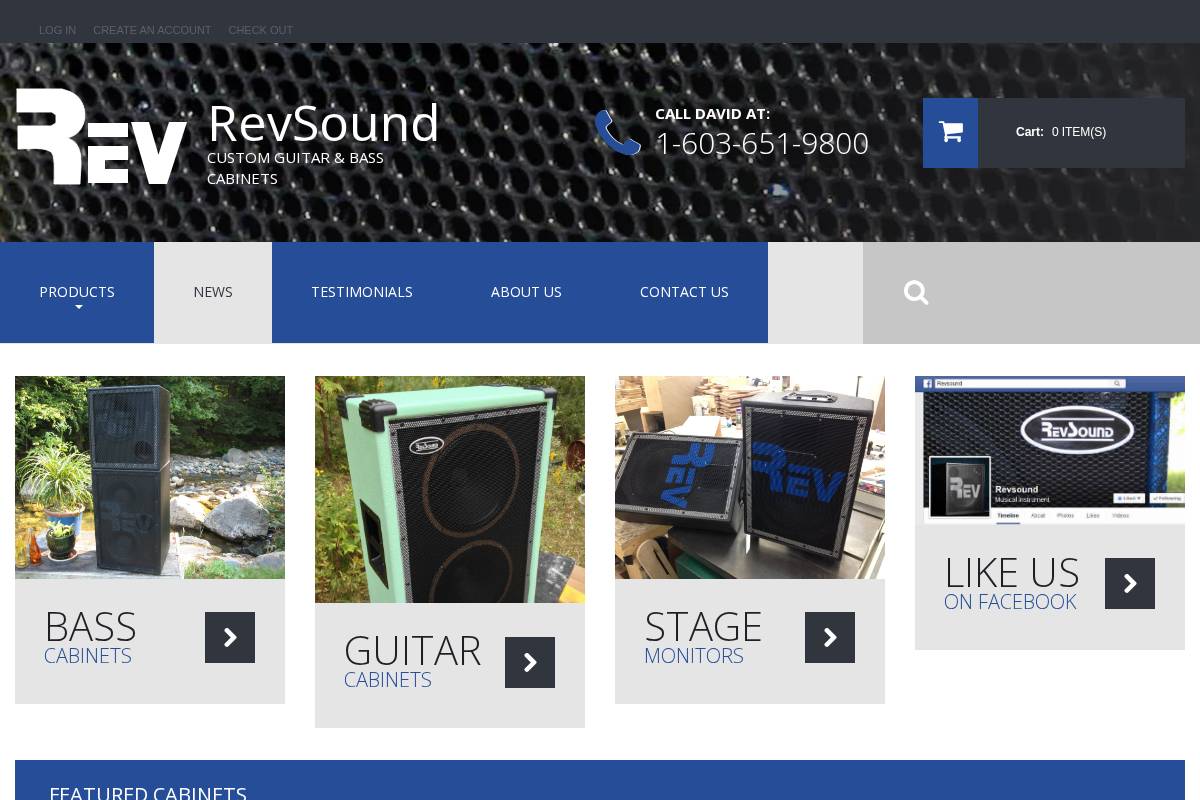Click the shopping cart icon
This screenshot has height=800, width=1200.
tap(950, 131)
